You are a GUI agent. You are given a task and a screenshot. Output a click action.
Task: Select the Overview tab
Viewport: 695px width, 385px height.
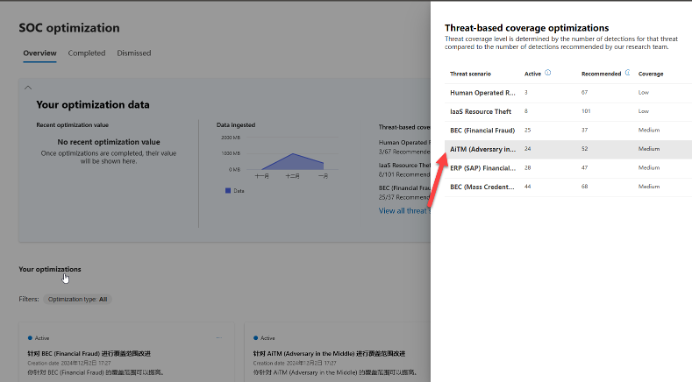click(x=40, y=53)
